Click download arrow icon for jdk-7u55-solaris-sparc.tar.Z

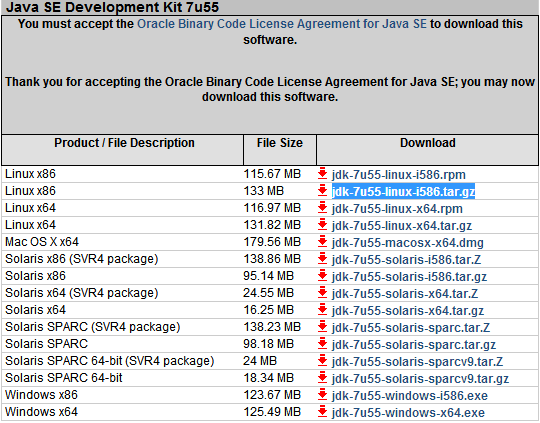point(322,326)
